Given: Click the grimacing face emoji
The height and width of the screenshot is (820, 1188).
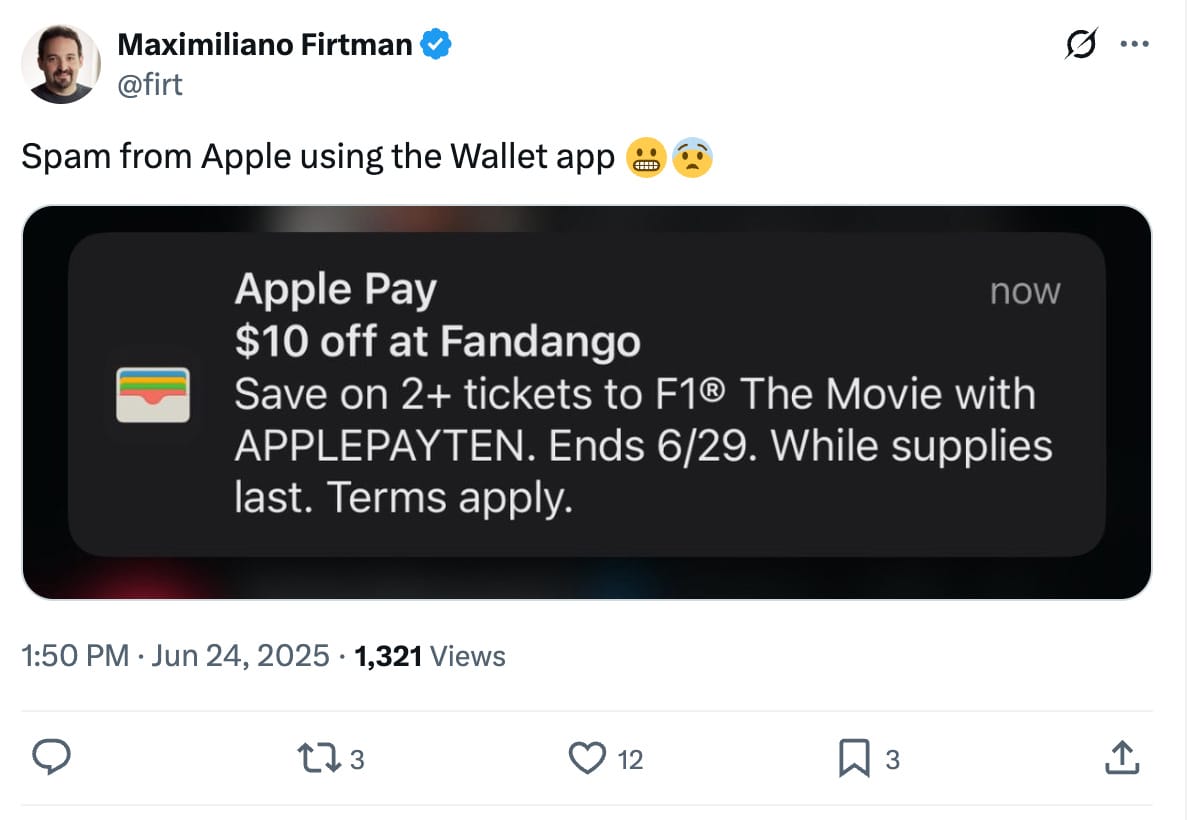Looking at the screenshot, I should click(646, 158).
